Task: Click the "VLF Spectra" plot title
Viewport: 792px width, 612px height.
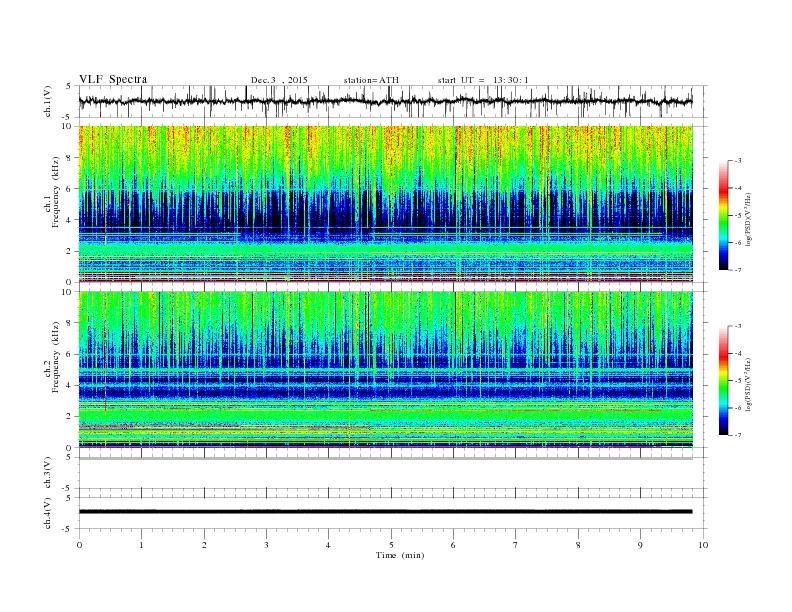Action: pos(113,79)
